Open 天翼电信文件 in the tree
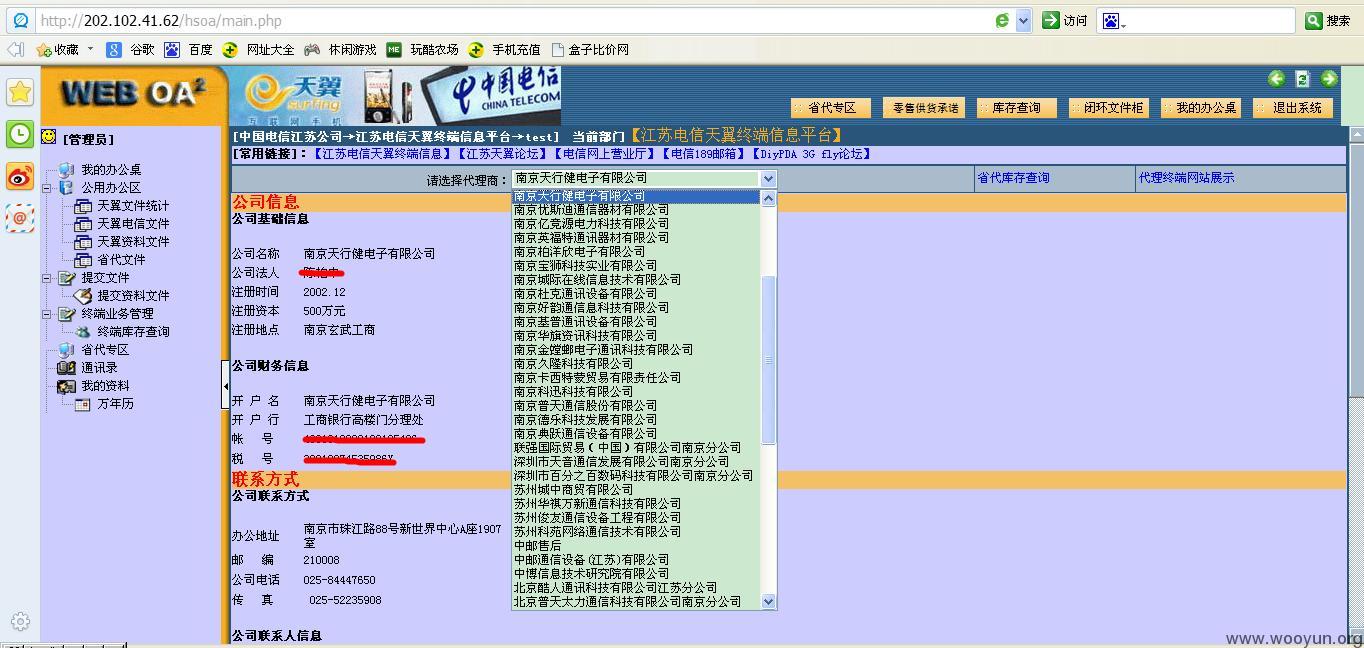1364x648 pixels. [x=133, y=224]
